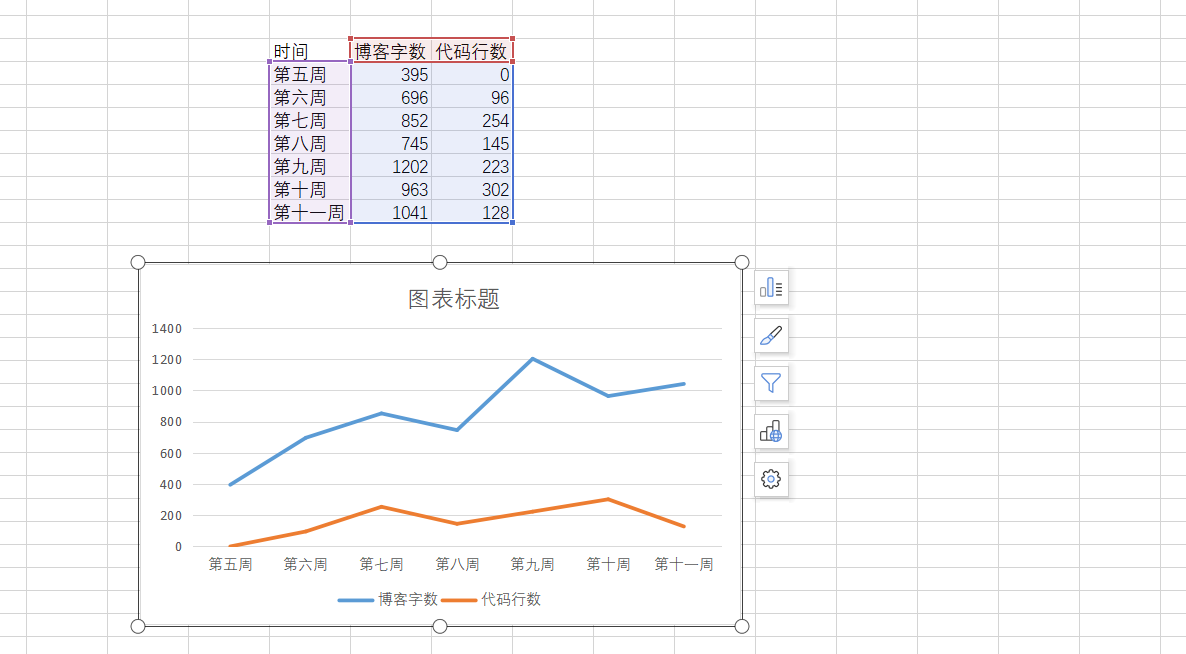The image size is (1186, 654).
Task: Click the 第十一周 category-axis label in chart
Action: point(684,564)
